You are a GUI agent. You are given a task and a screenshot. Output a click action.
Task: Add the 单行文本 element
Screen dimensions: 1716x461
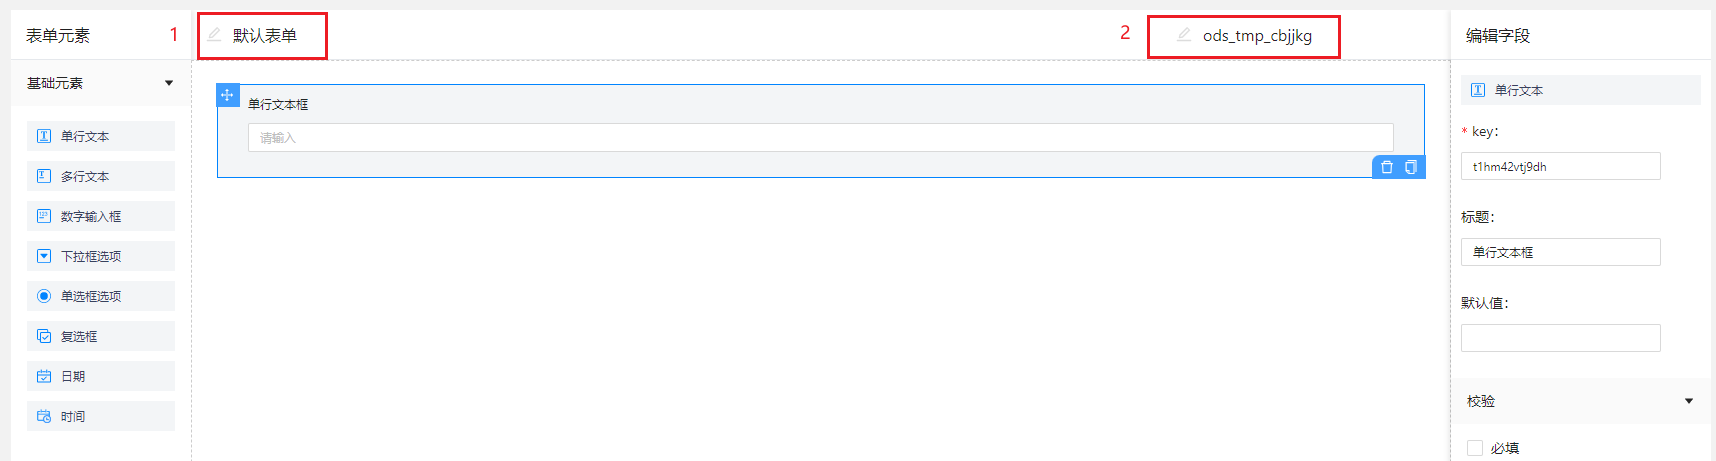point(100,136)
